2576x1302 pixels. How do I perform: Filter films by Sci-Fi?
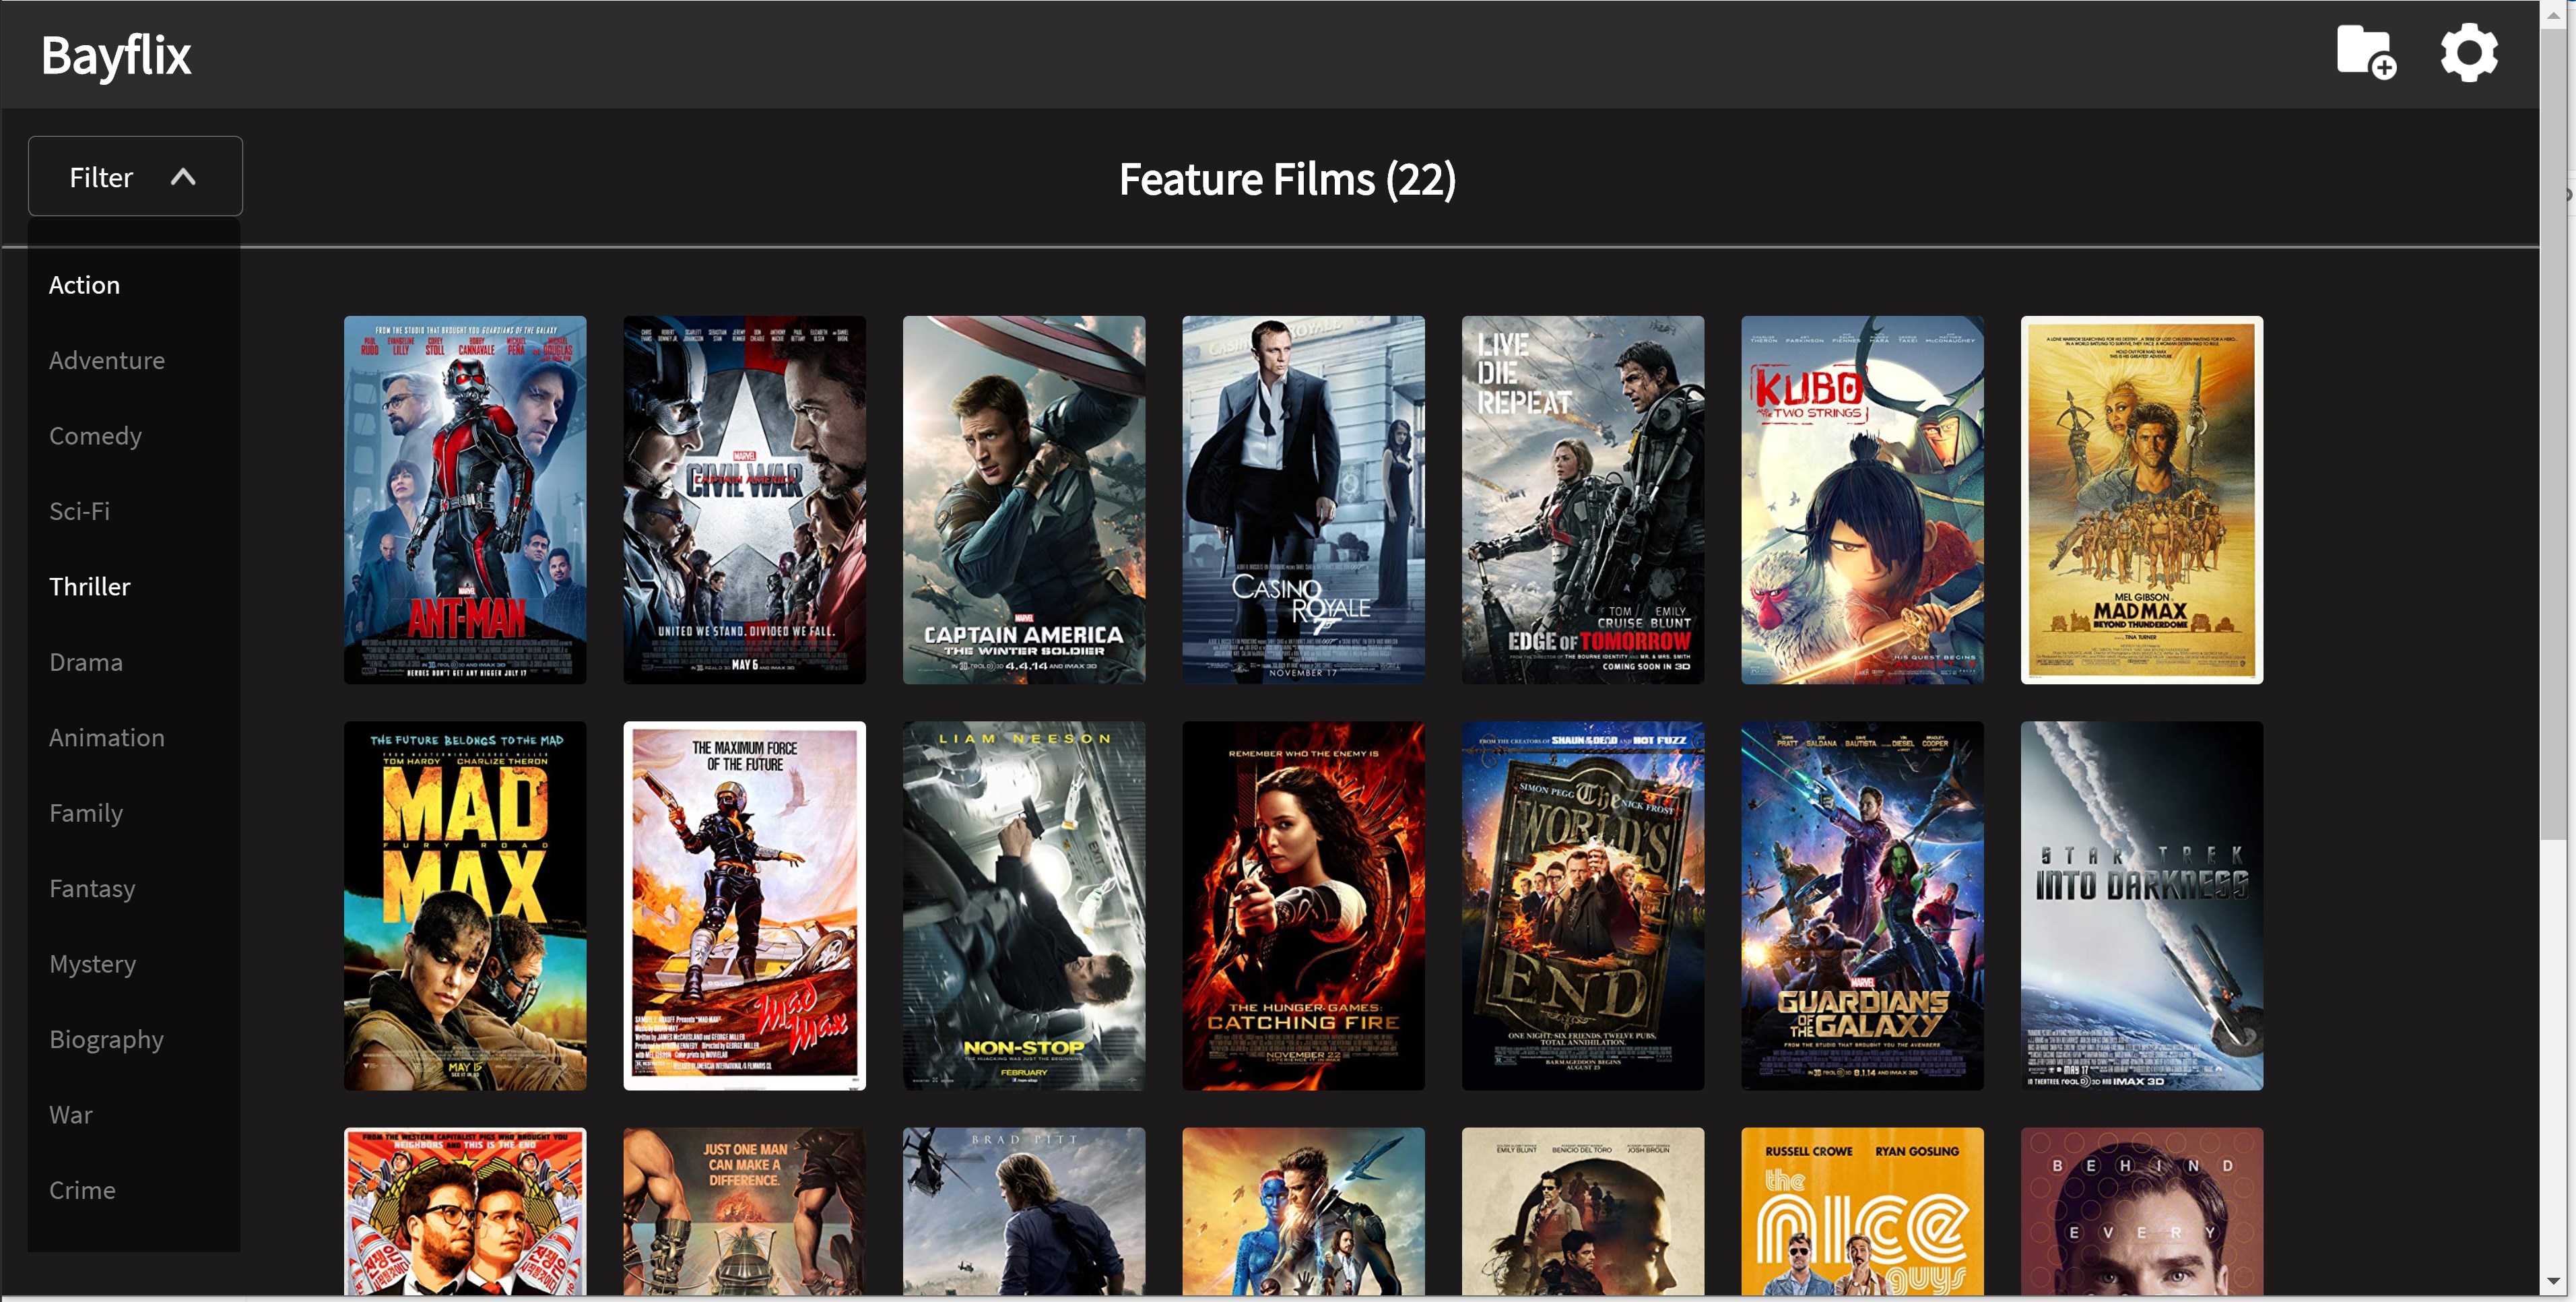pyautogui.click(x=79, y=511)
